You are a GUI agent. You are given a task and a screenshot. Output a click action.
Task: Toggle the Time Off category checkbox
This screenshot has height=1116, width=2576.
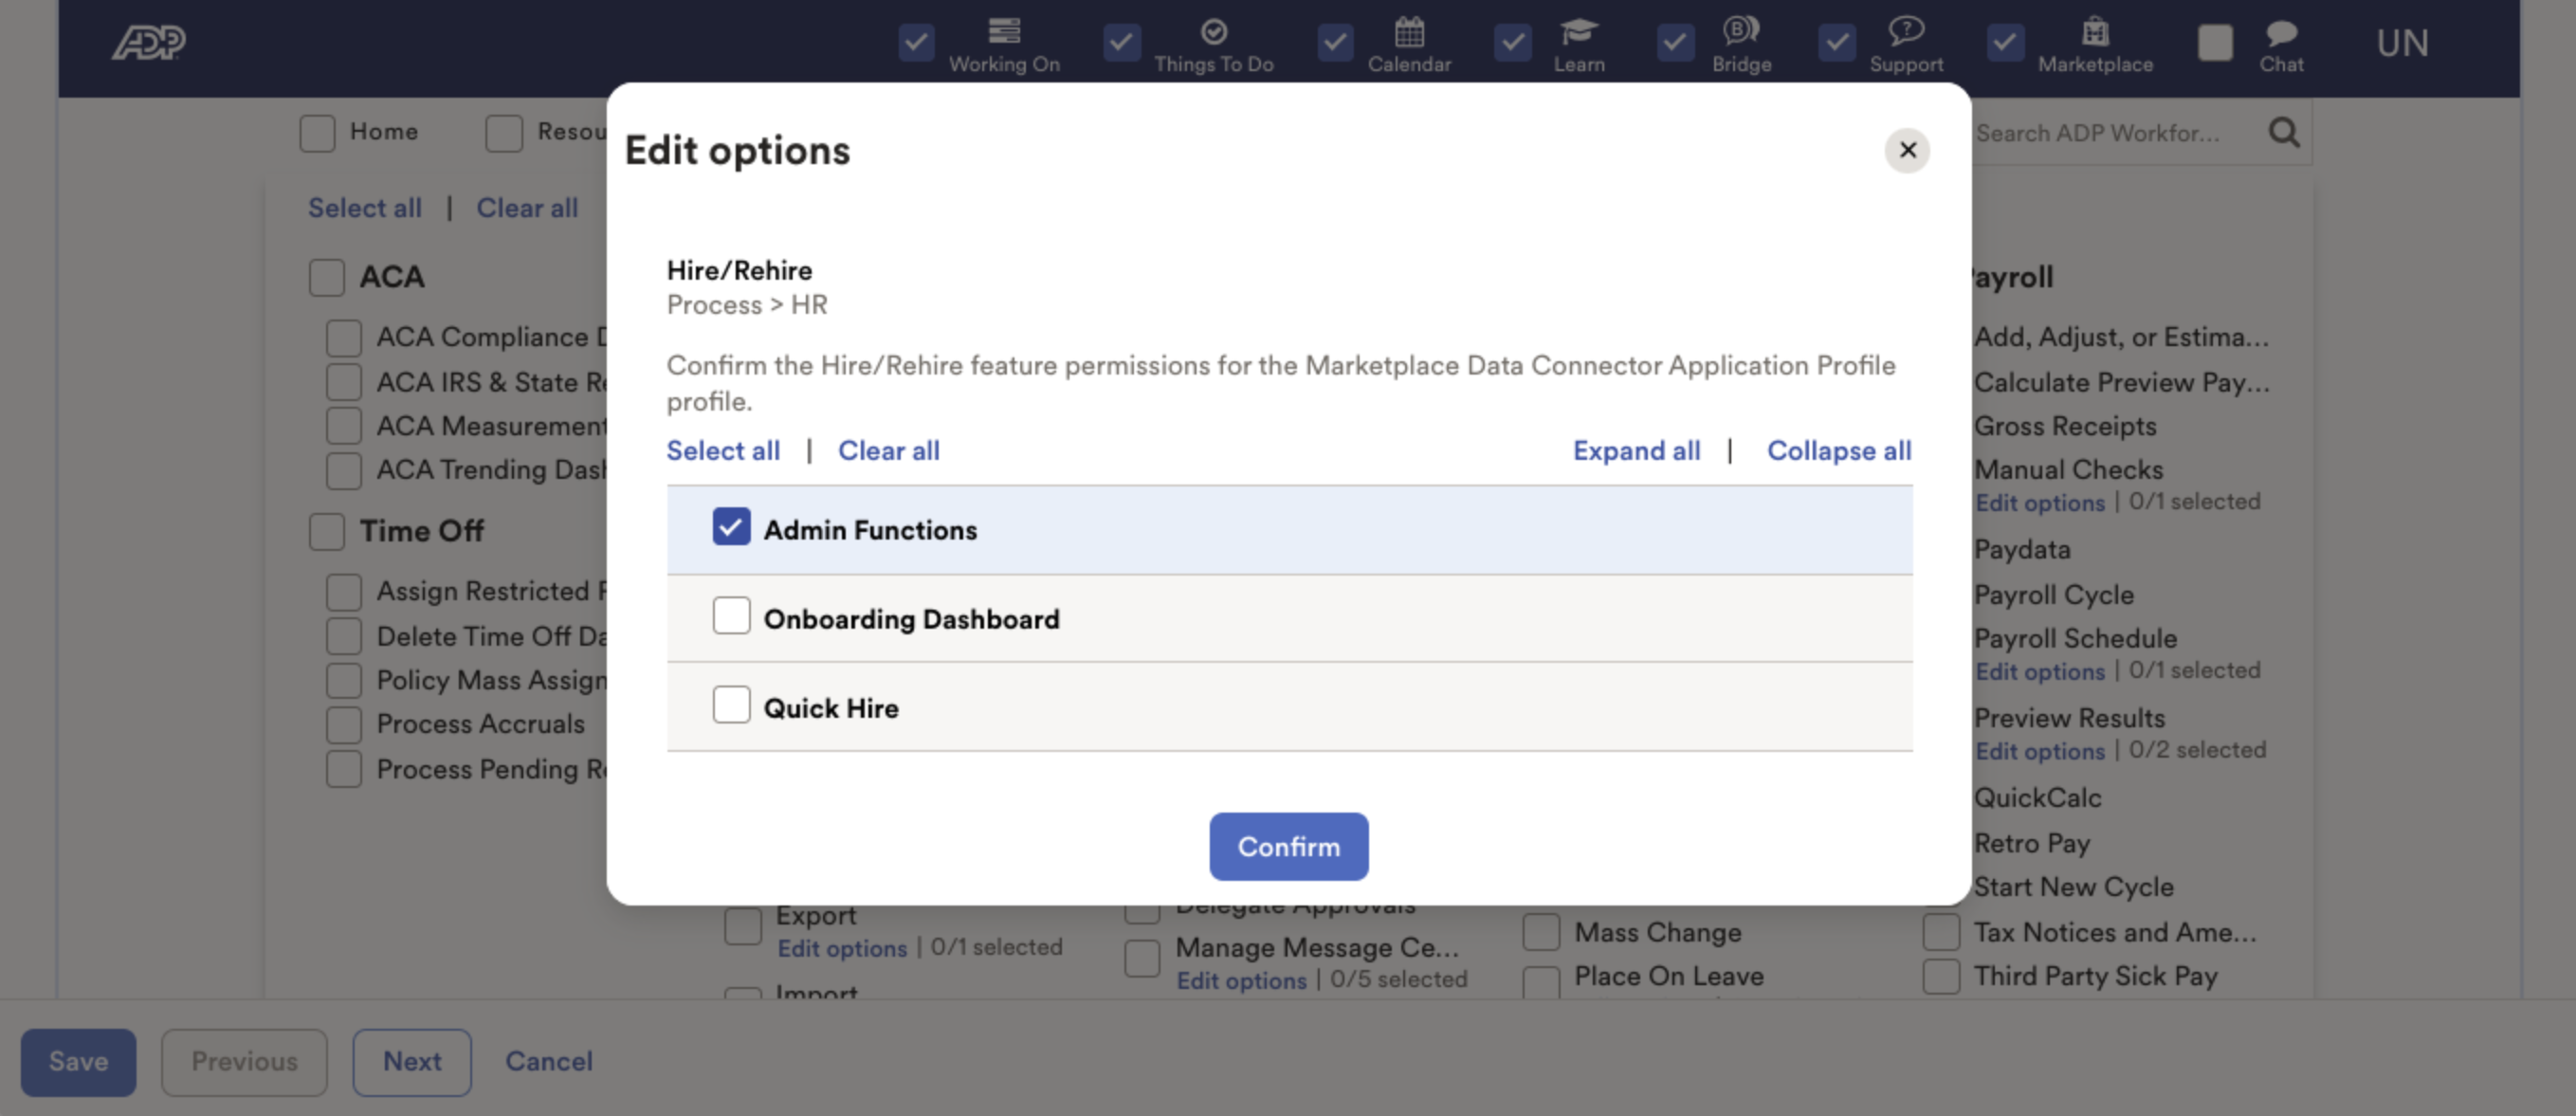tap(325, 531)
